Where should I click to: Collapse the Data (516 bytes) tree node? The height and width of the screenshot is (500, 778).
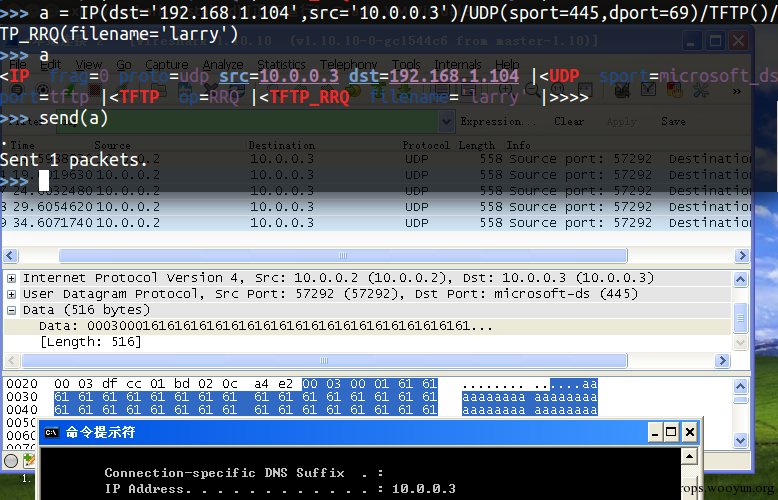[11, 311]
